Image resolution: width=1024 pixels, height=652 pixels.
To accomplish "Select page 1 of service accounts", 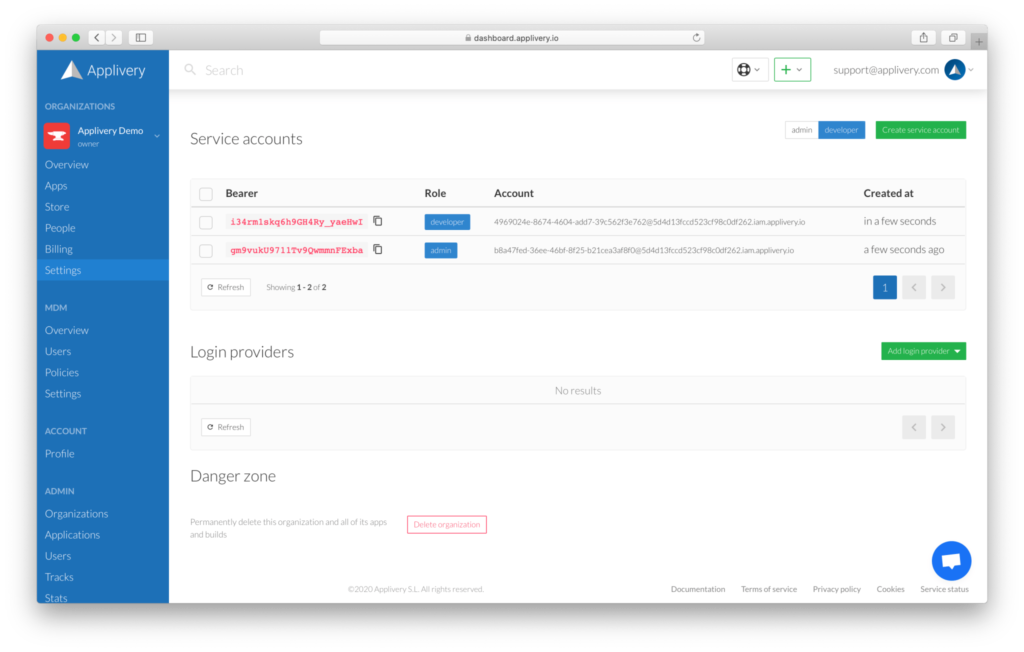I will pos(884,287).
